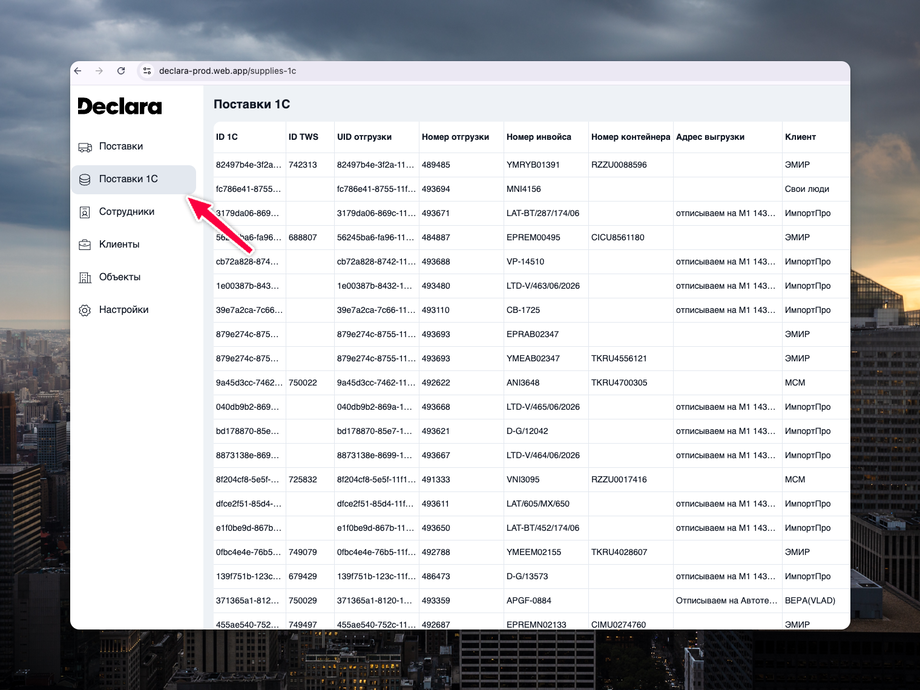The width and height of the screenshot is (920, 690).
Task: Open site info icon in address bar
Action: tap(147, 71)
